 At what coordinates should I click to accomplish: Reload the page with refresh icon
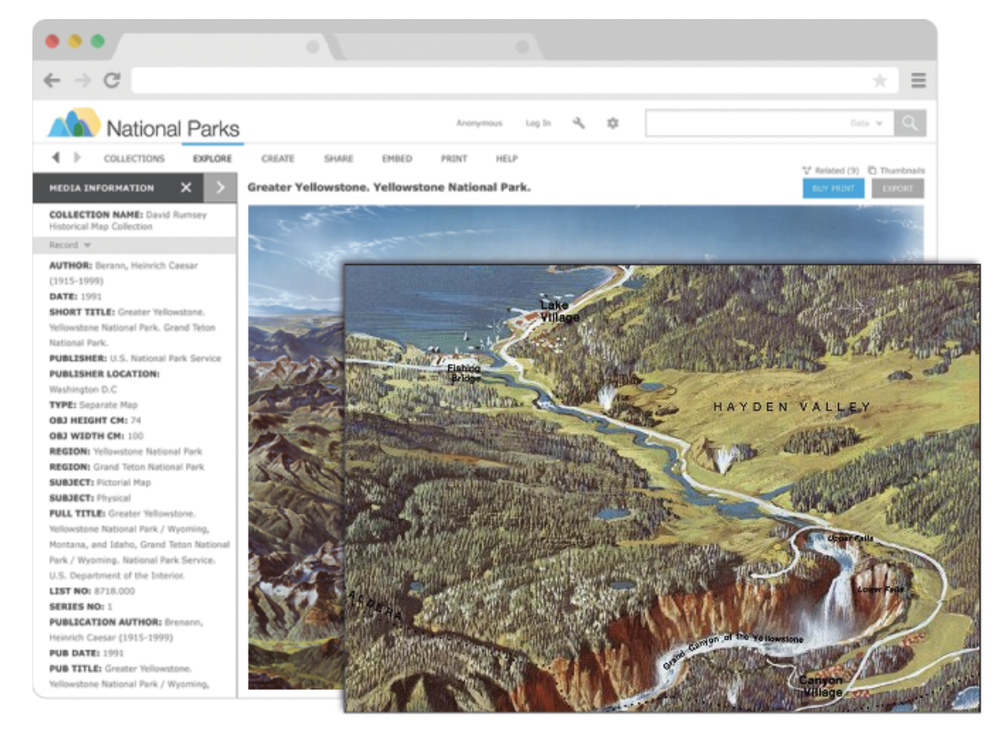tap(112, 80)
